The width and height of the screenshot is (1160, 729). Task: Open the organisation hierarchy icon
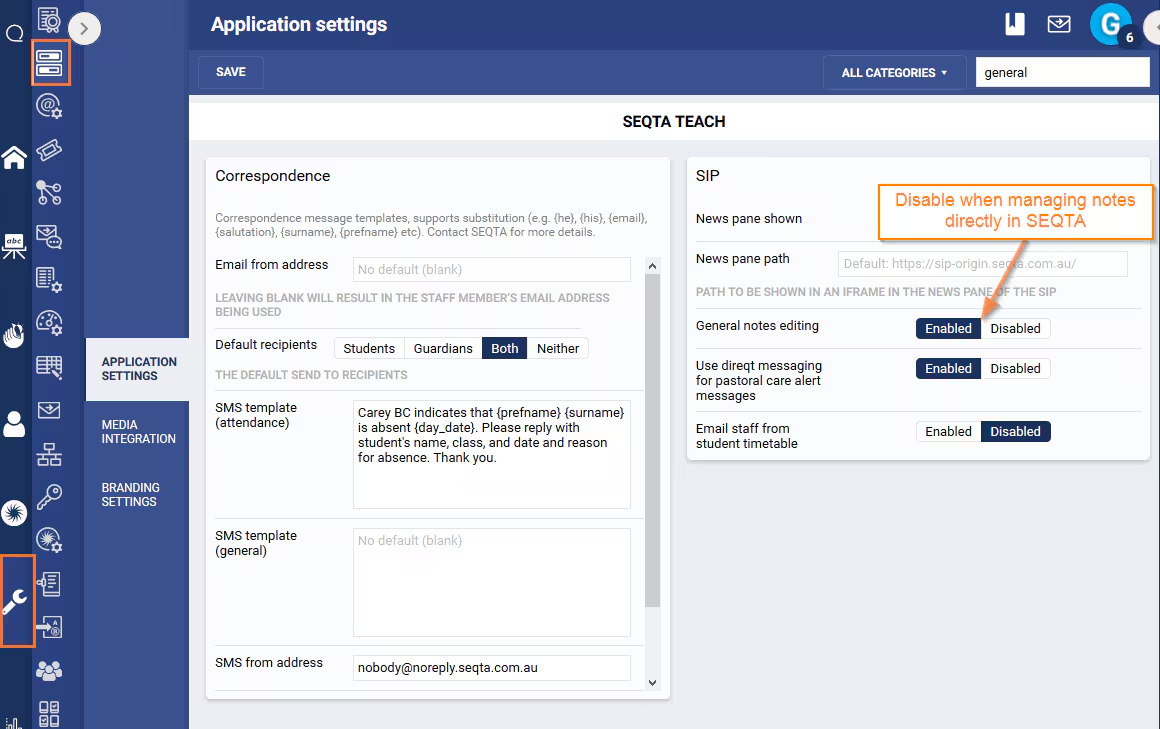49,454
